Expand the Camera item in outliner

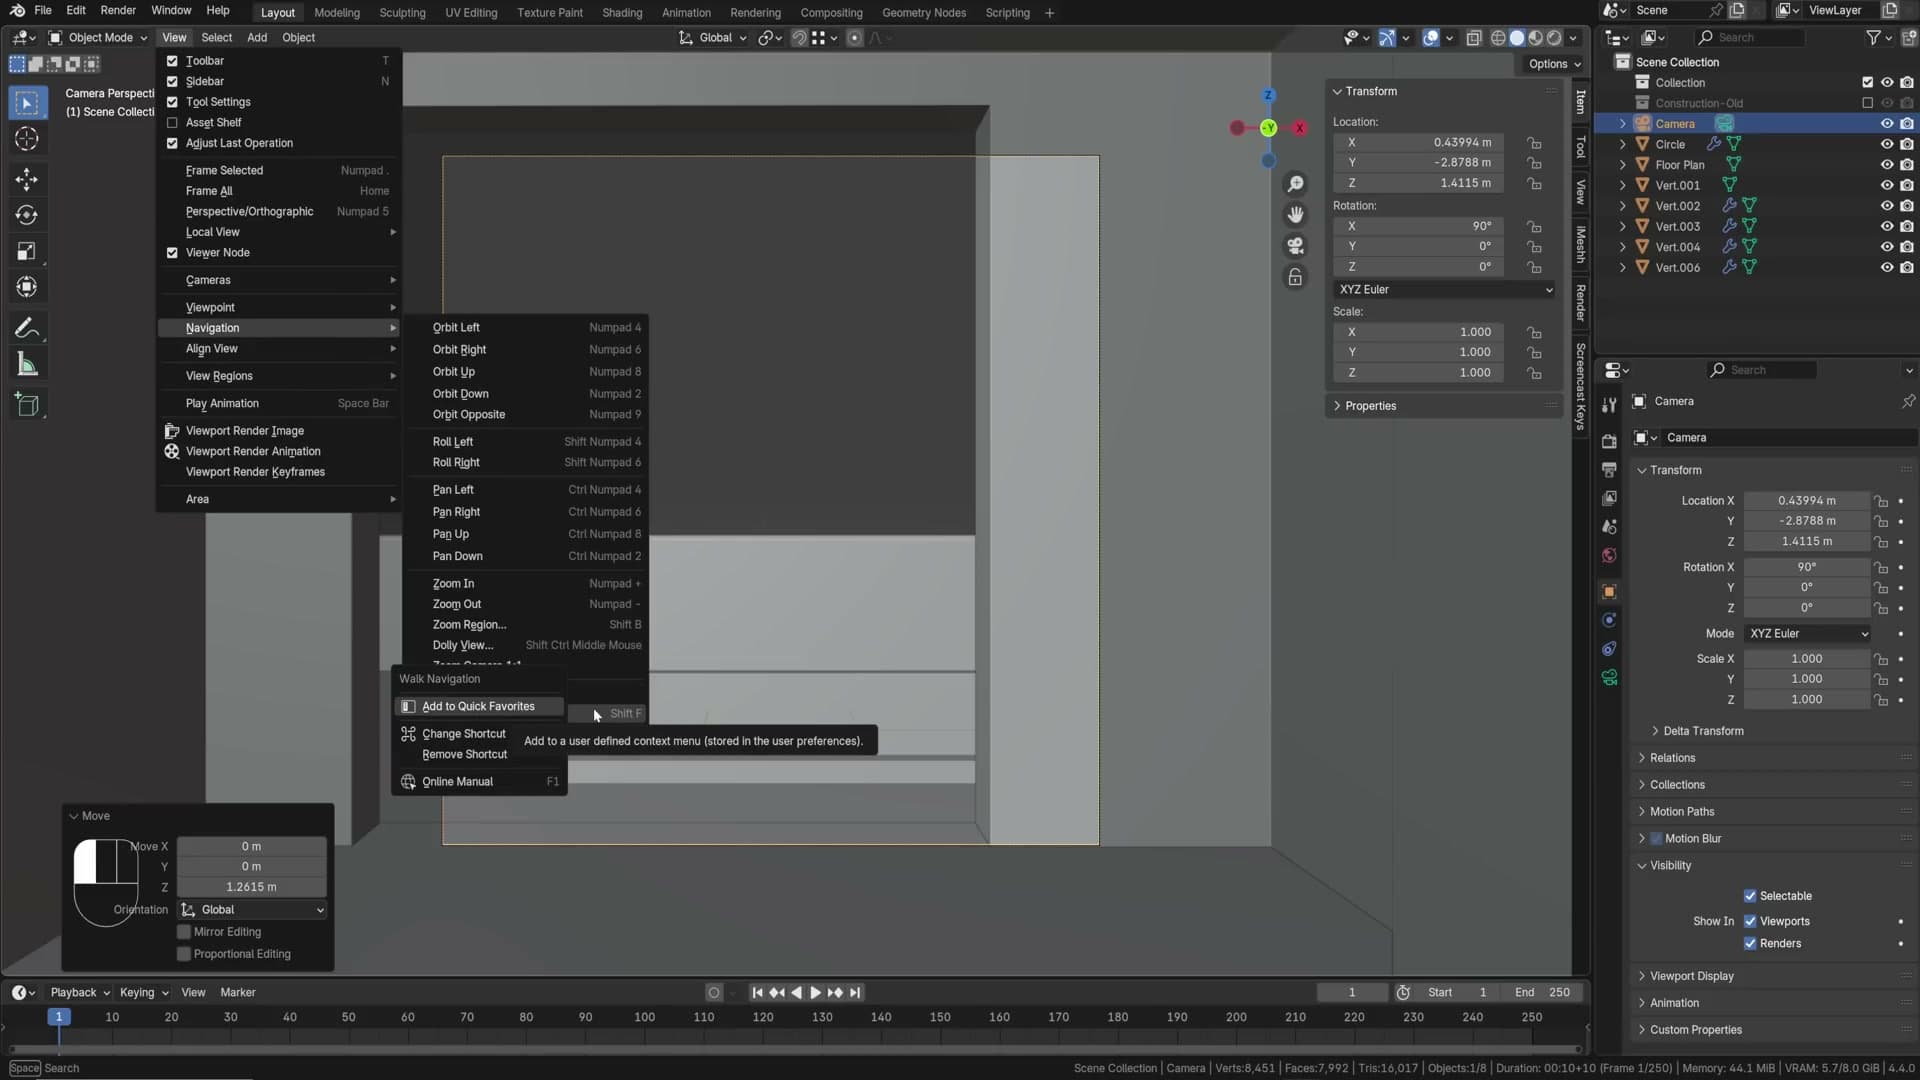(x=1622, y=124)
